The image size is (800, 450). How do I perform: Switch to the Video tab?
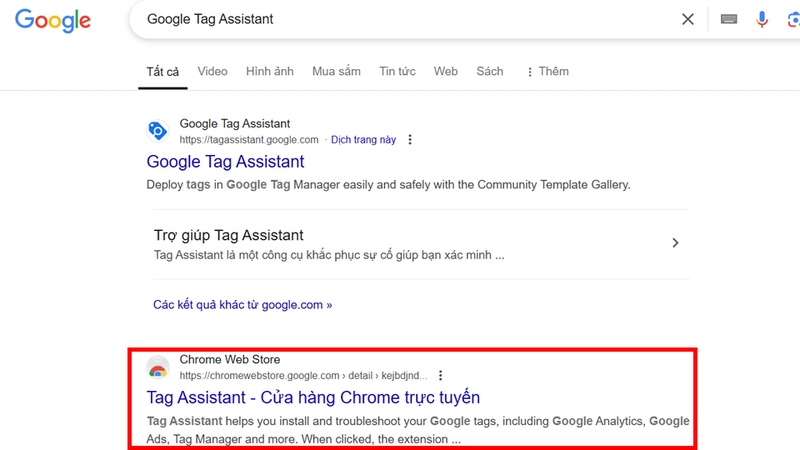[x=212, y=71]
